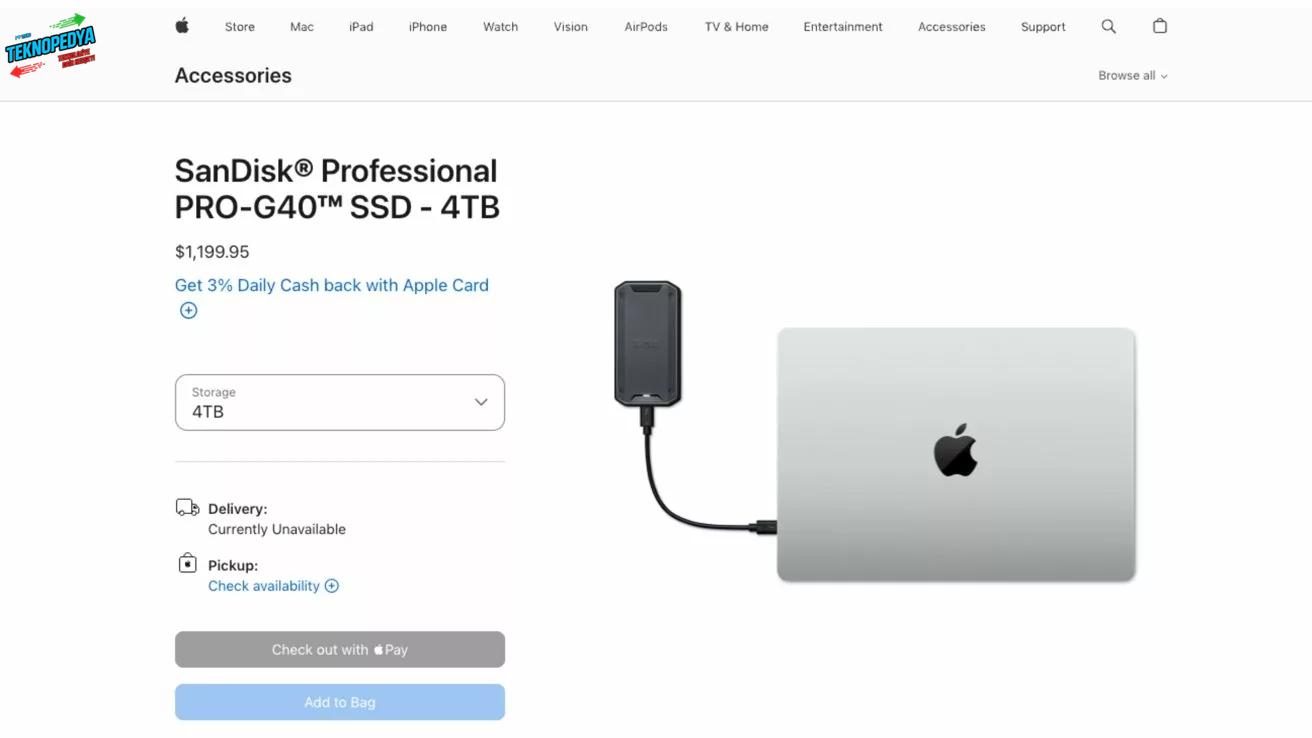Click Check out with Apple Pay button
Image resolution: width=1312 pixels, height=738 pixels.
coord(340,650)
